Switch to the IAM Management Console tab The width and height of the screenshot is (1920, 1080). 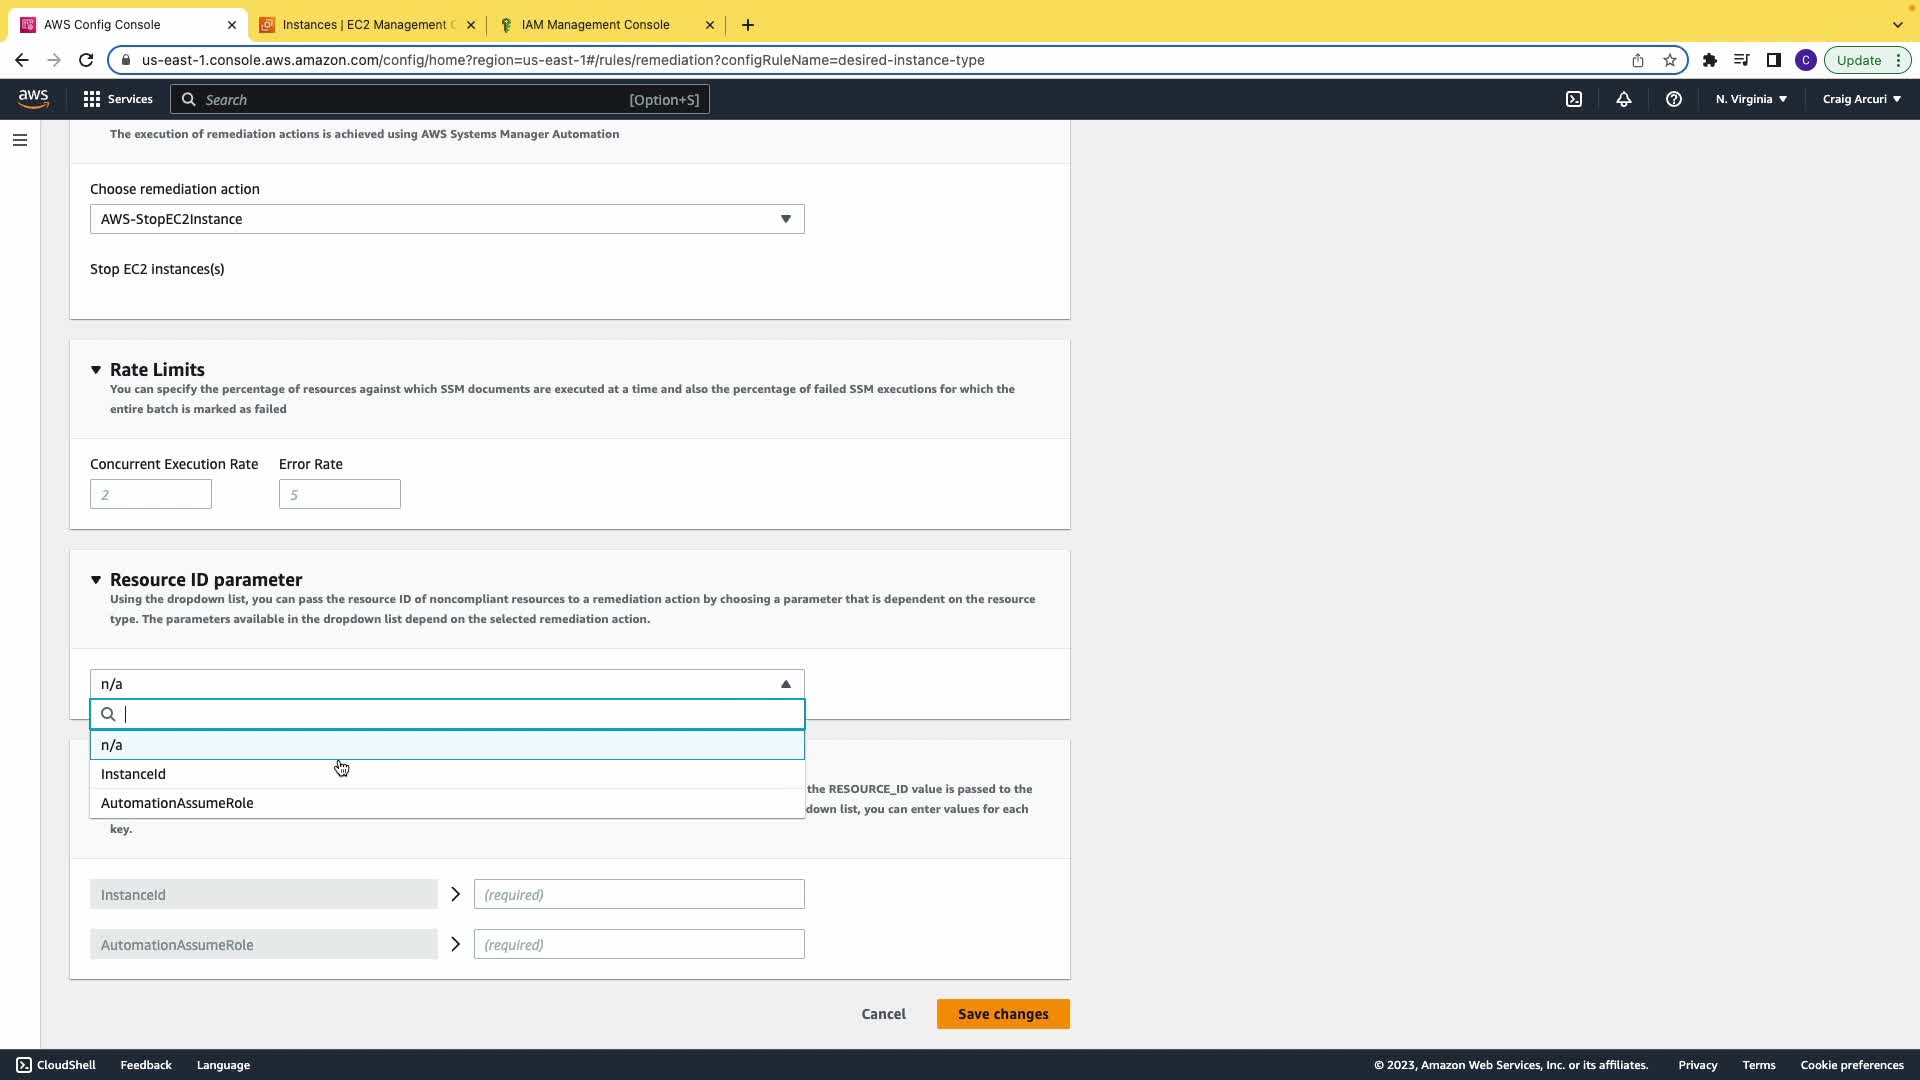[596, 25]
